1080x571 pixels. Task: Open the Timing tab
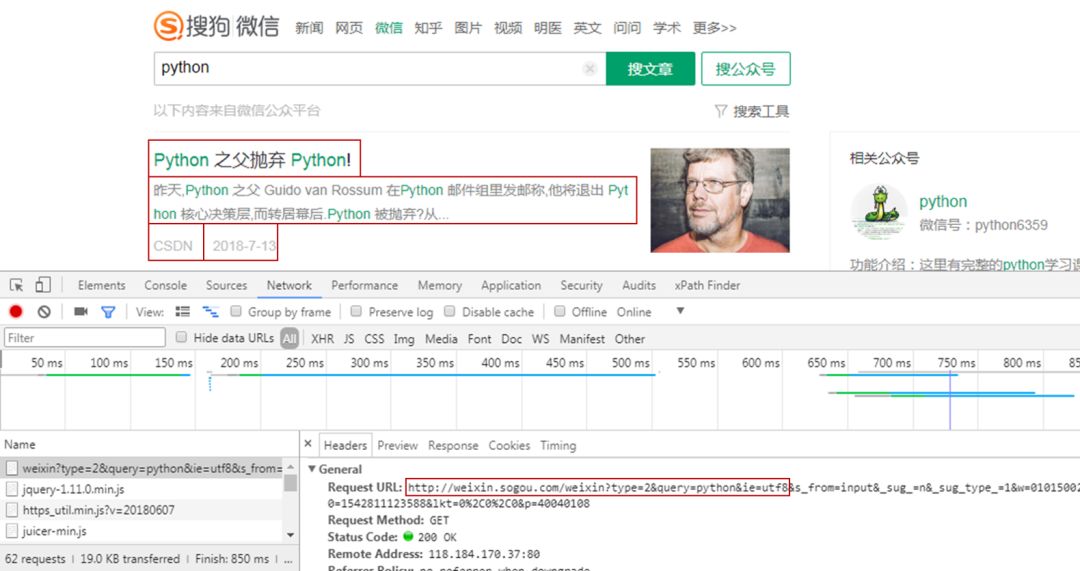[558, 446]
